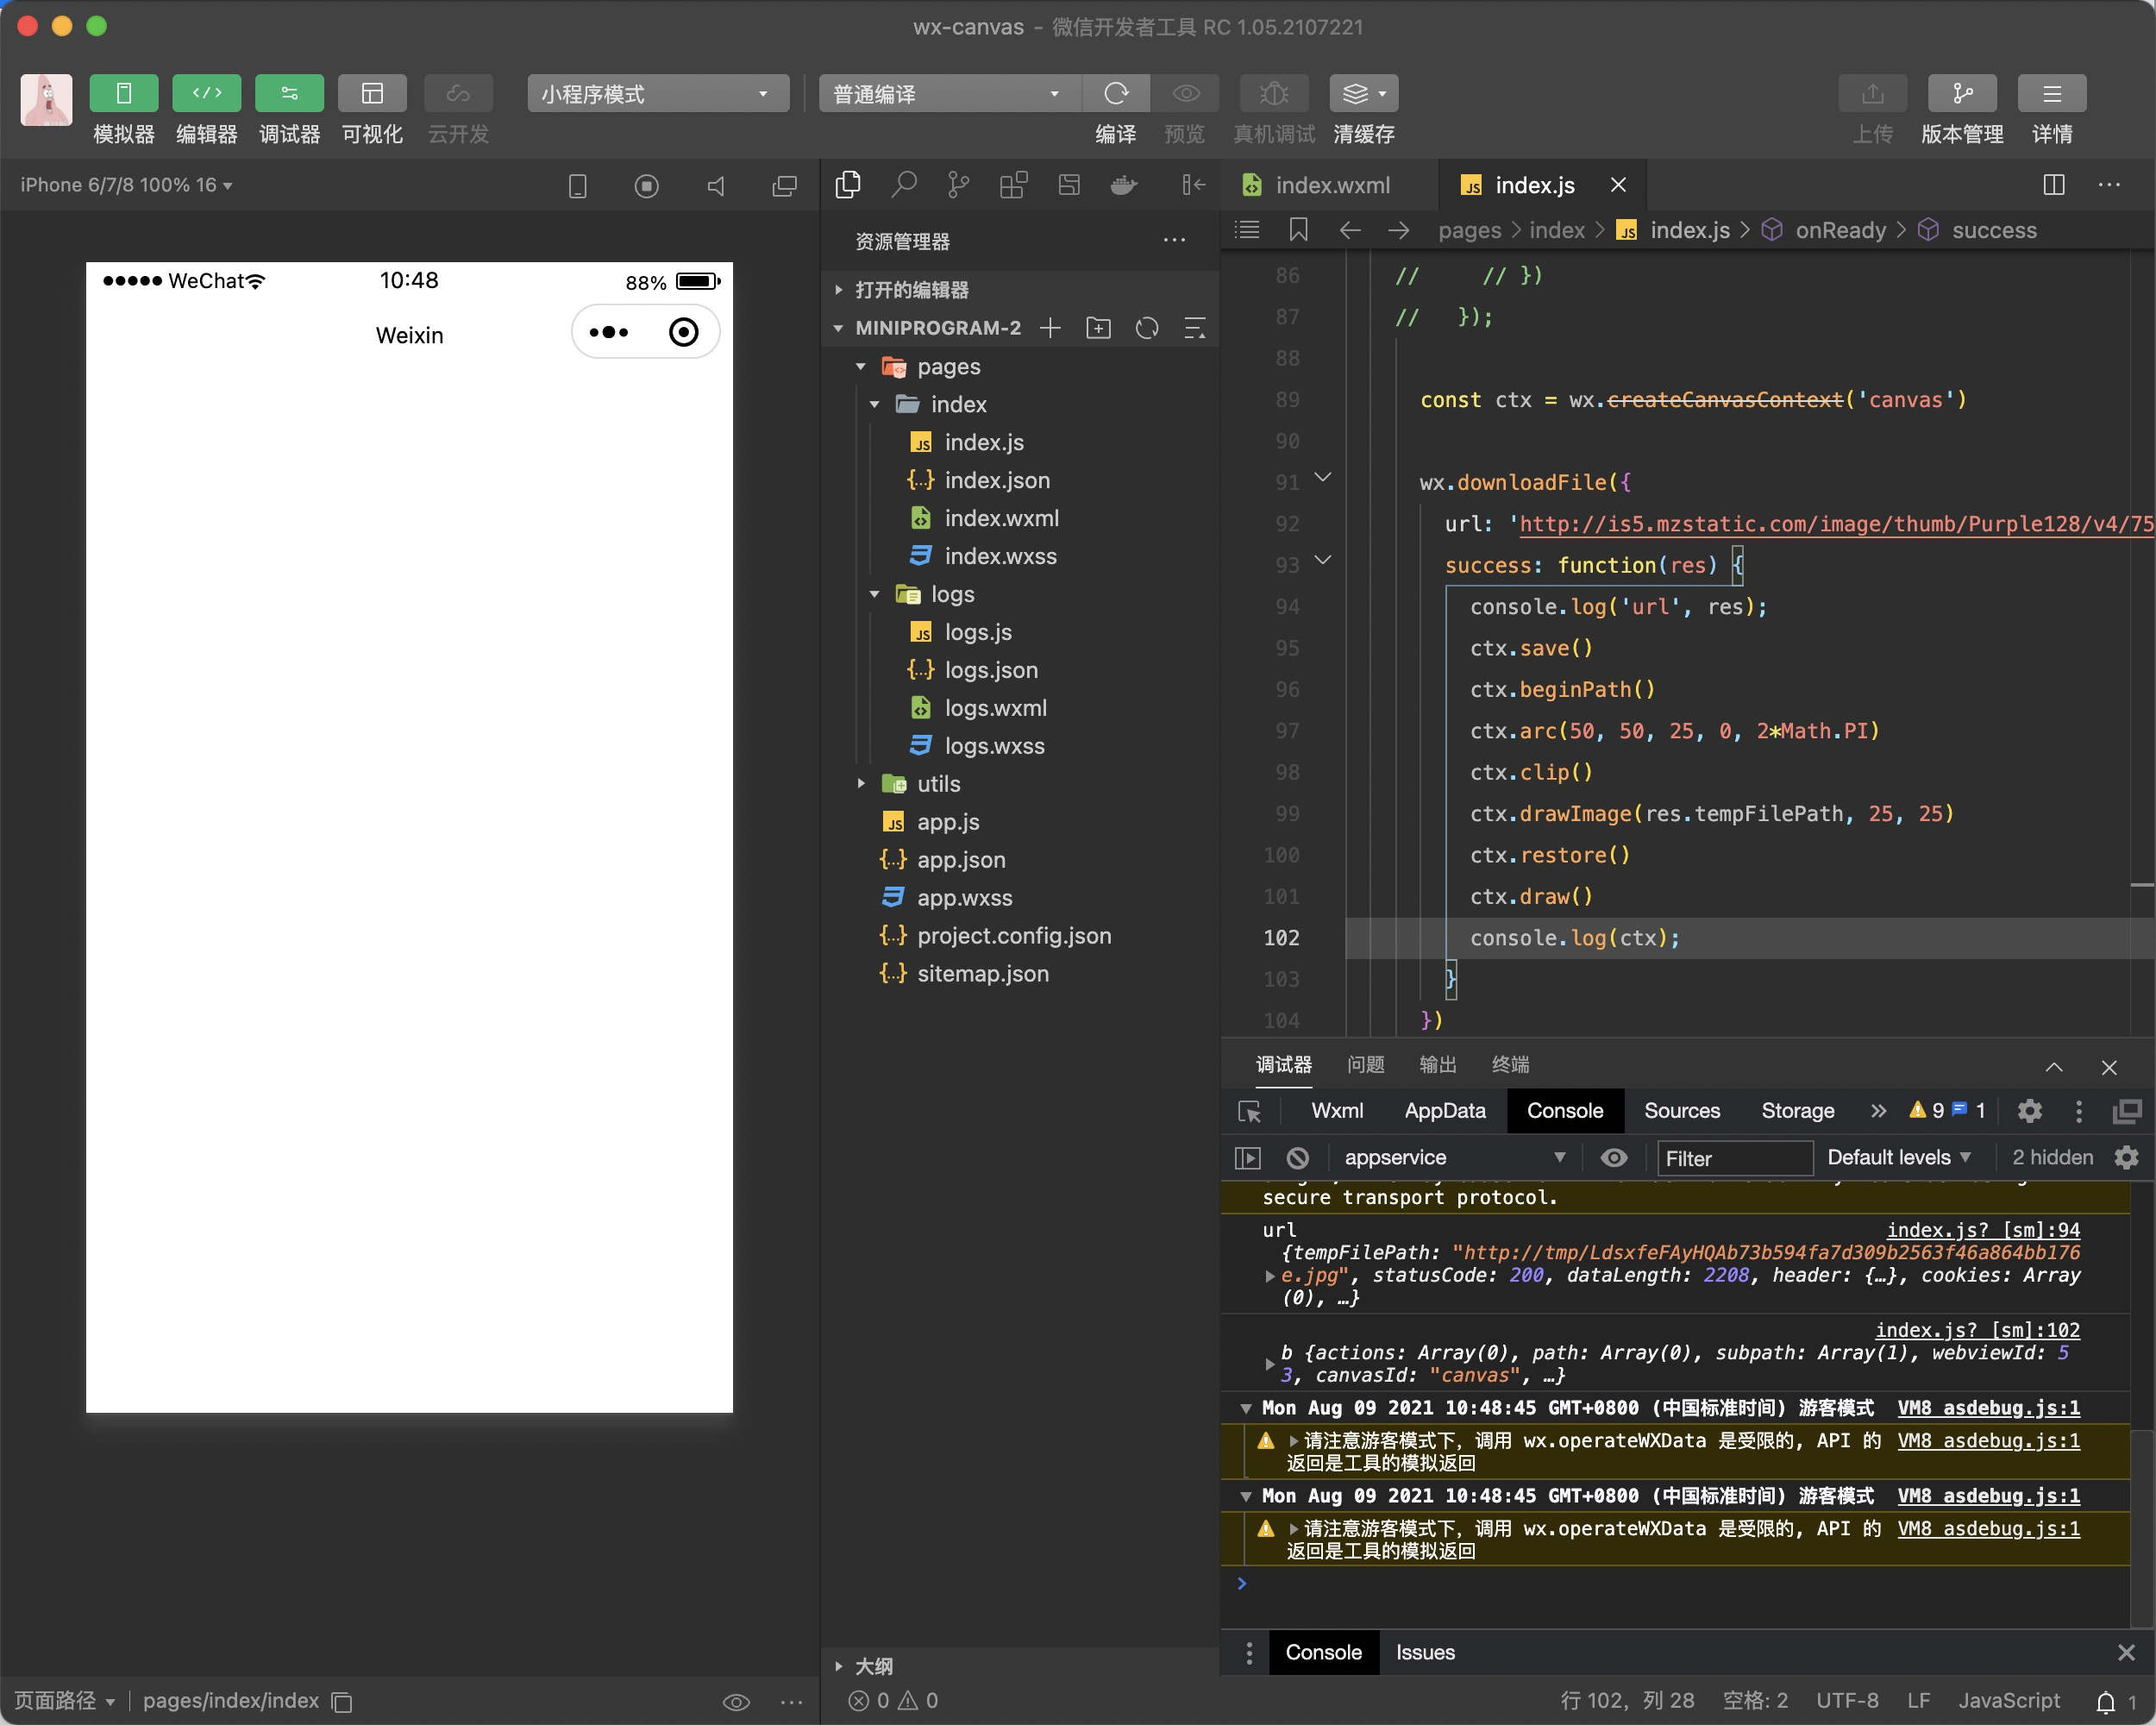Toggle the editor panel button
The height and width of the screenshot is (1725, 2156).
coord(206,94)
